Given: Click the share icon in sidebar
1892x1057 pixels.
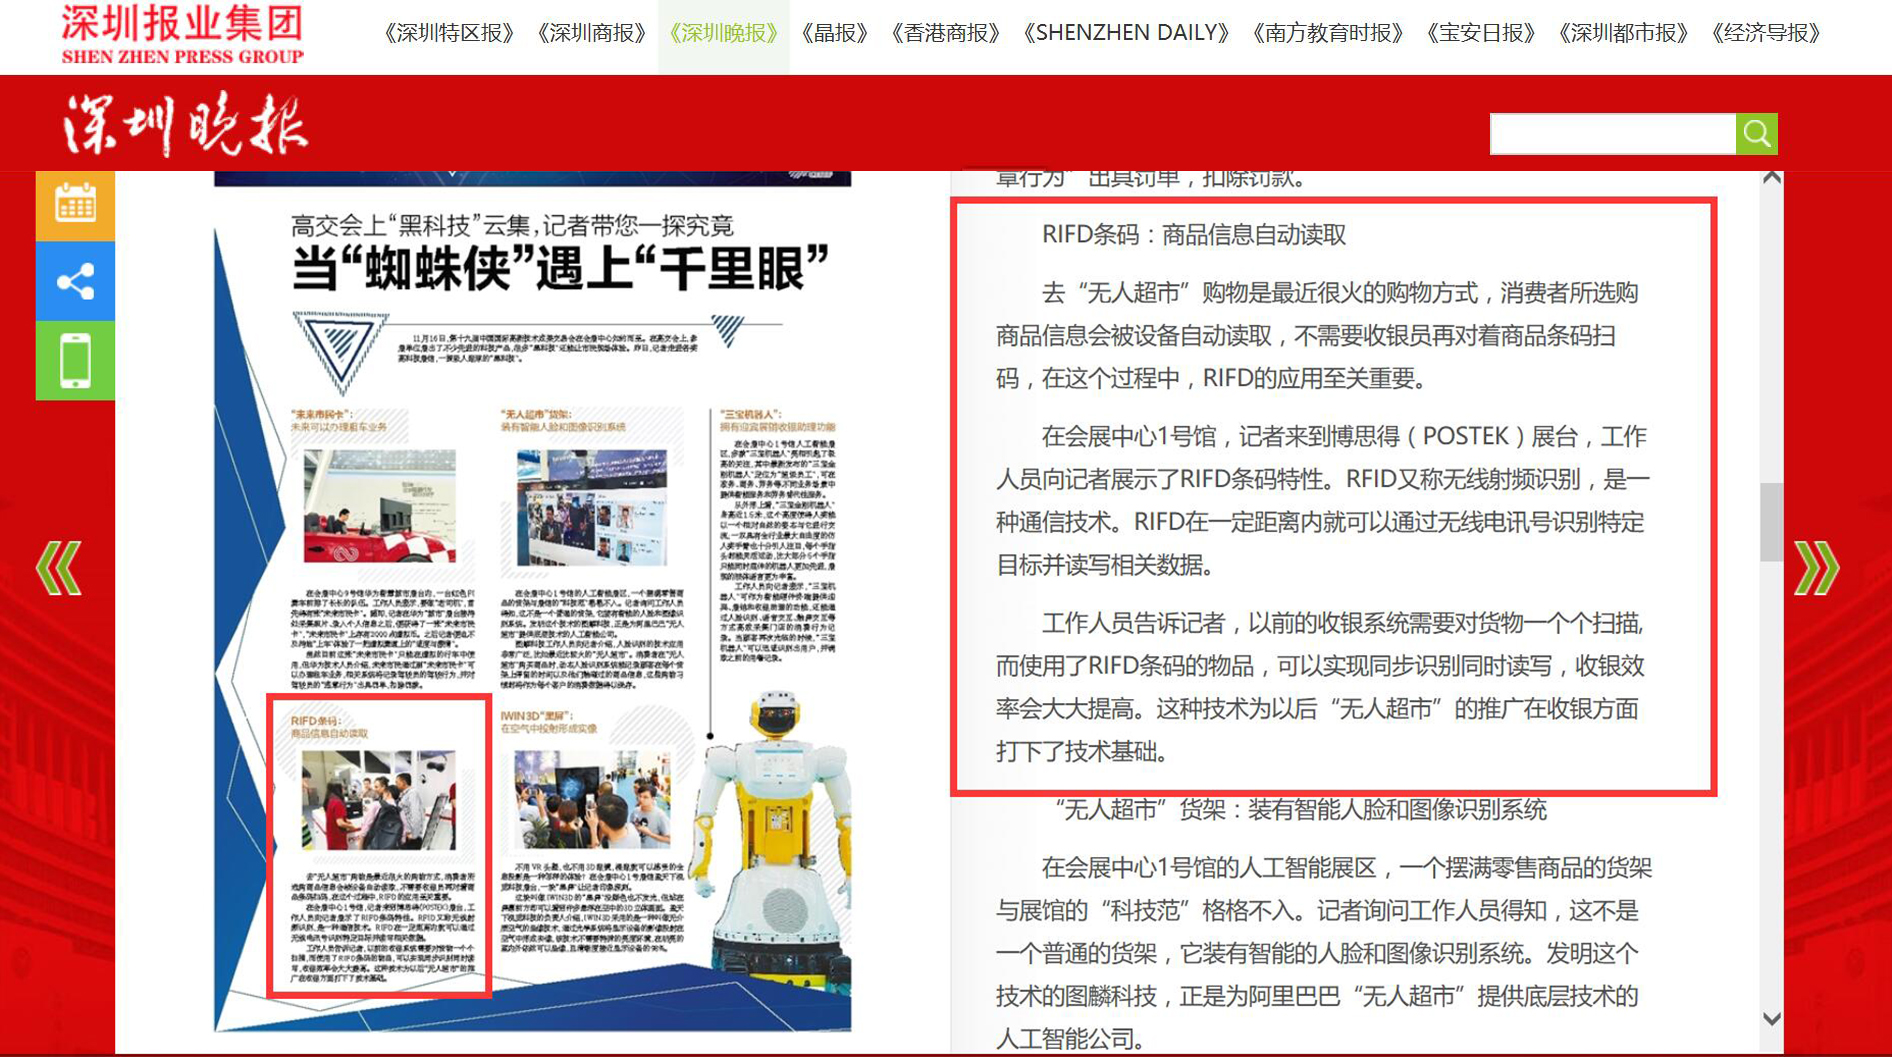Looking at the screenshot, I should [x=75, y=281].
